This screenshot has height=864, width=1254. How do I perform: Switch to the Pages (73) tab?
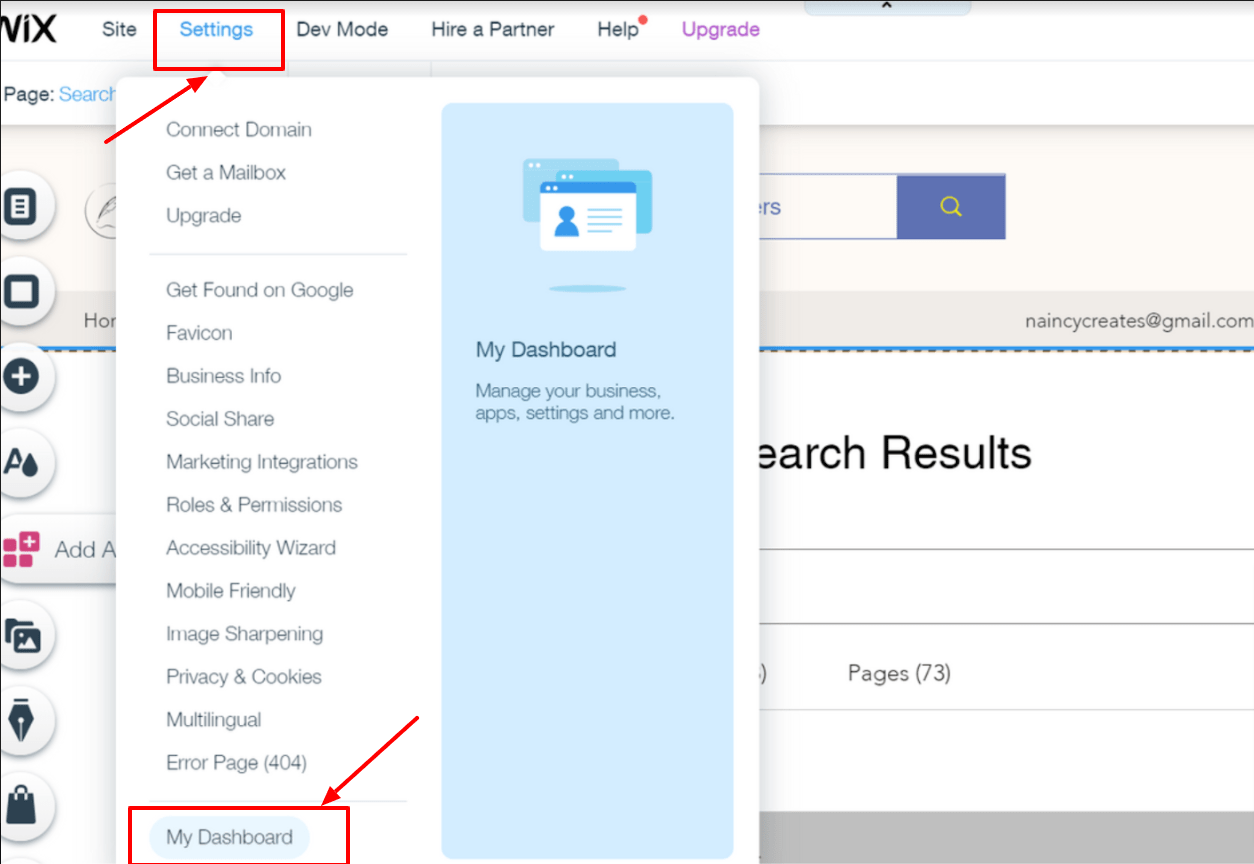coord(898,673)
